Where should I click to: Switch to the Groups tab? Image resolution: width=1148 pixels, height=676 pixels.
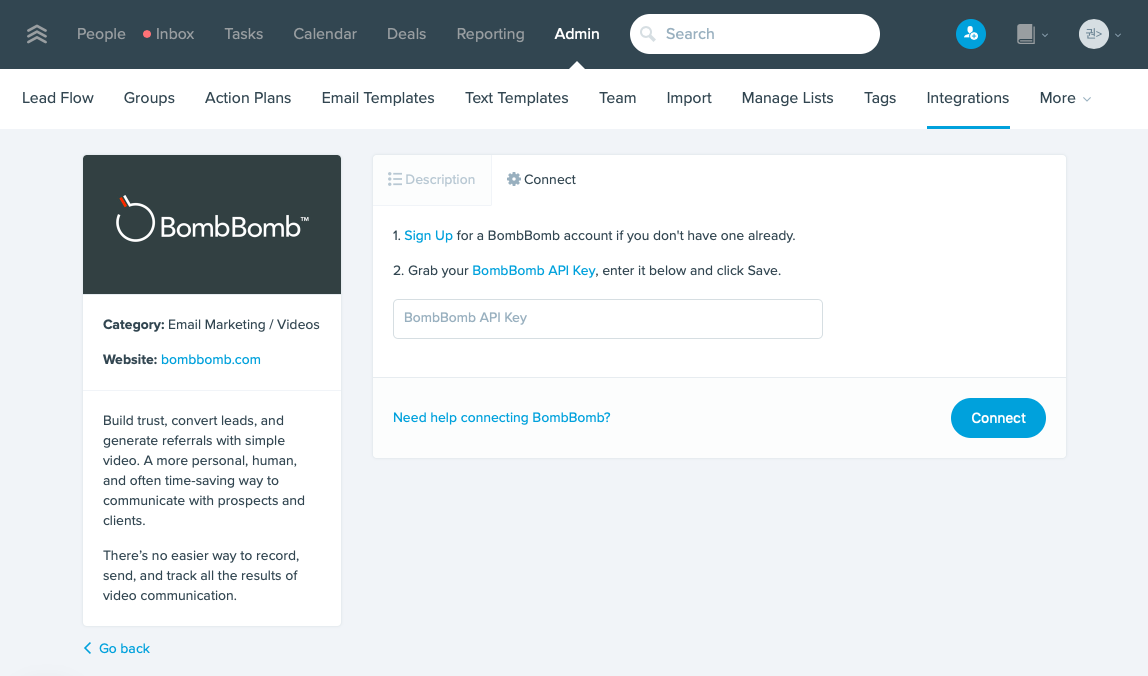tap(149, 98)
